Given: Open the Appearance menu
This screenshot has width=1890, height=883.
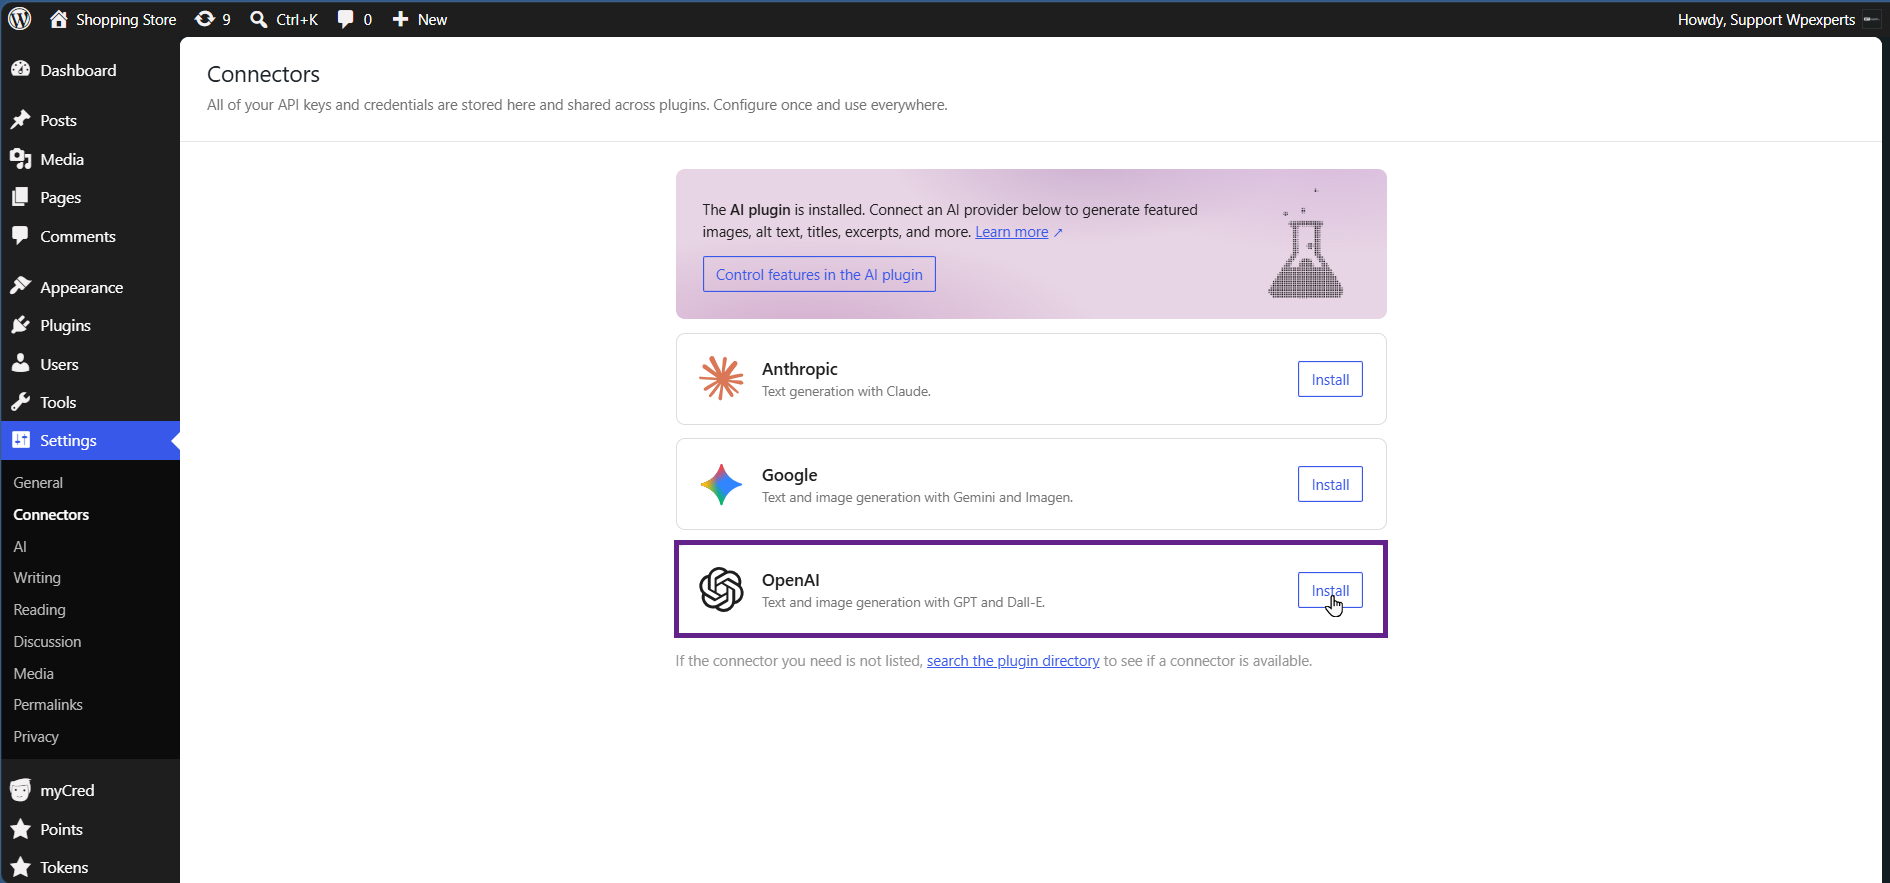Looking at the screenshot, I should (90, 287).
